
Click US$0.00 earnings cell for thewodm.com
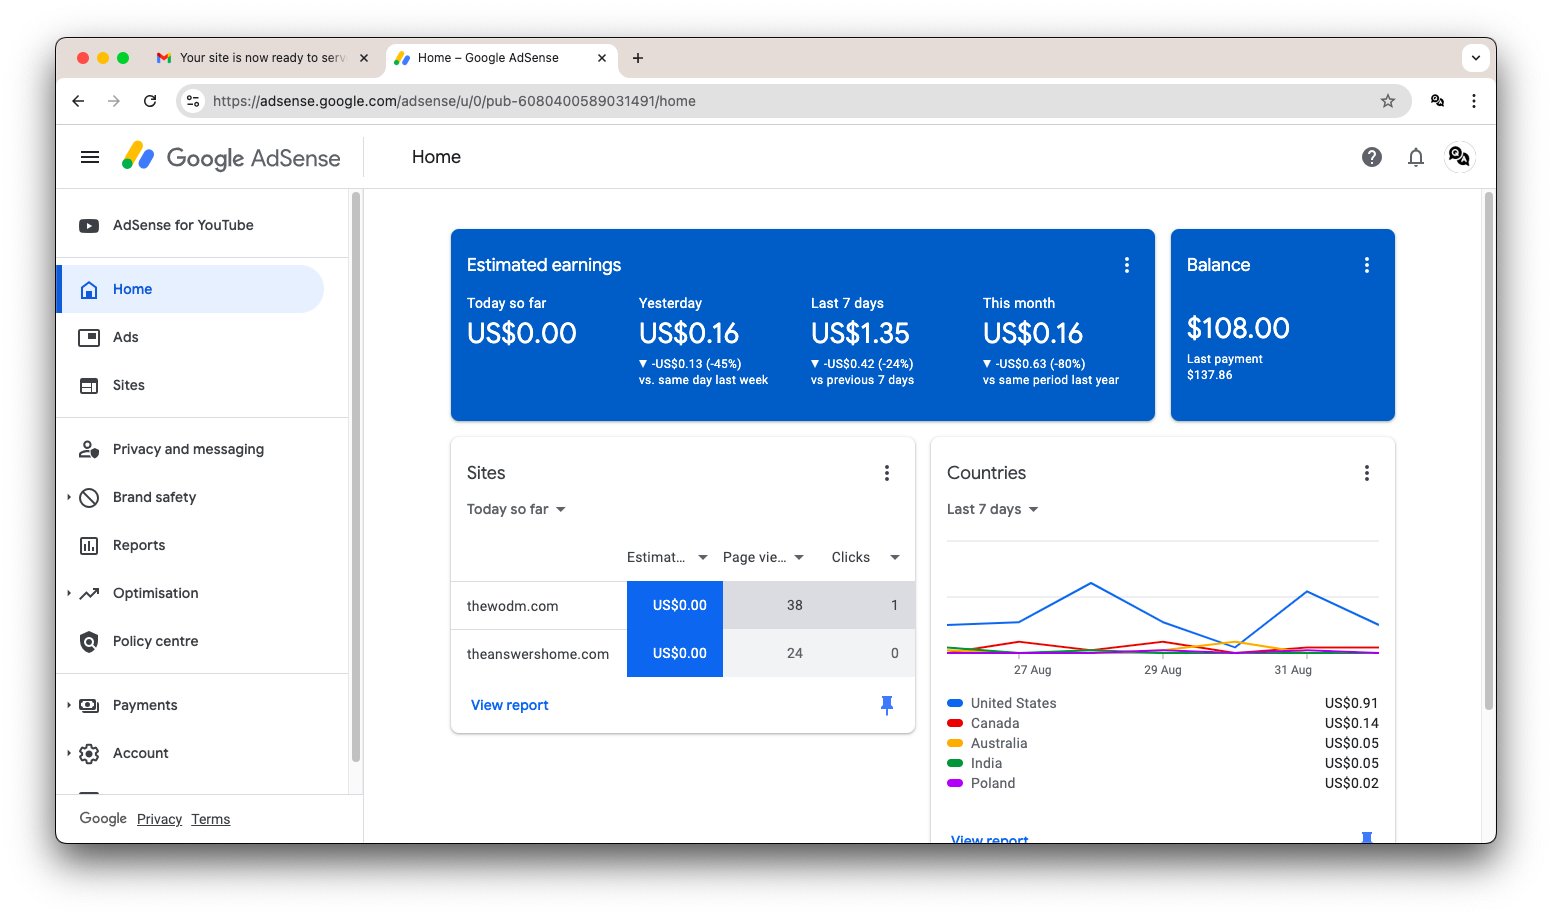(x=675, y=606)
